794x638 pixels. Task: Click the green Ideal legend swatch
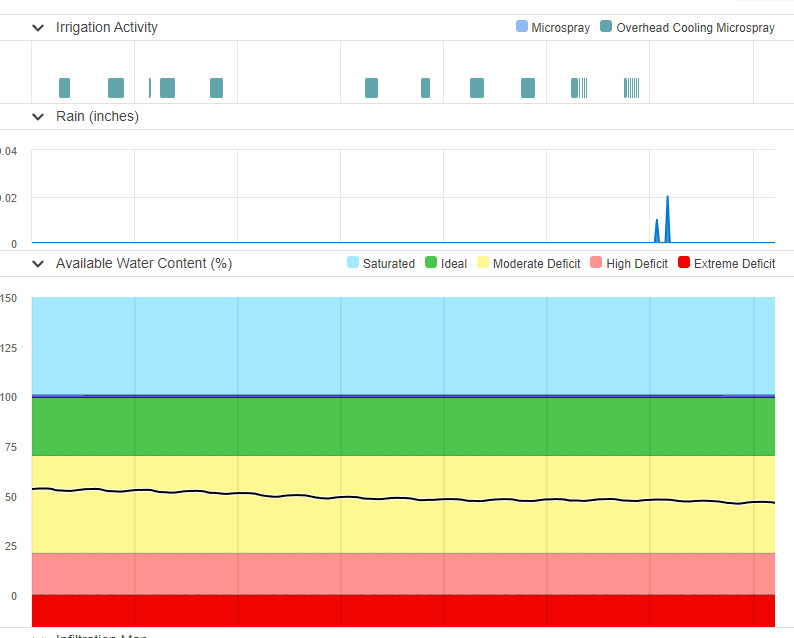pos(431,263)
